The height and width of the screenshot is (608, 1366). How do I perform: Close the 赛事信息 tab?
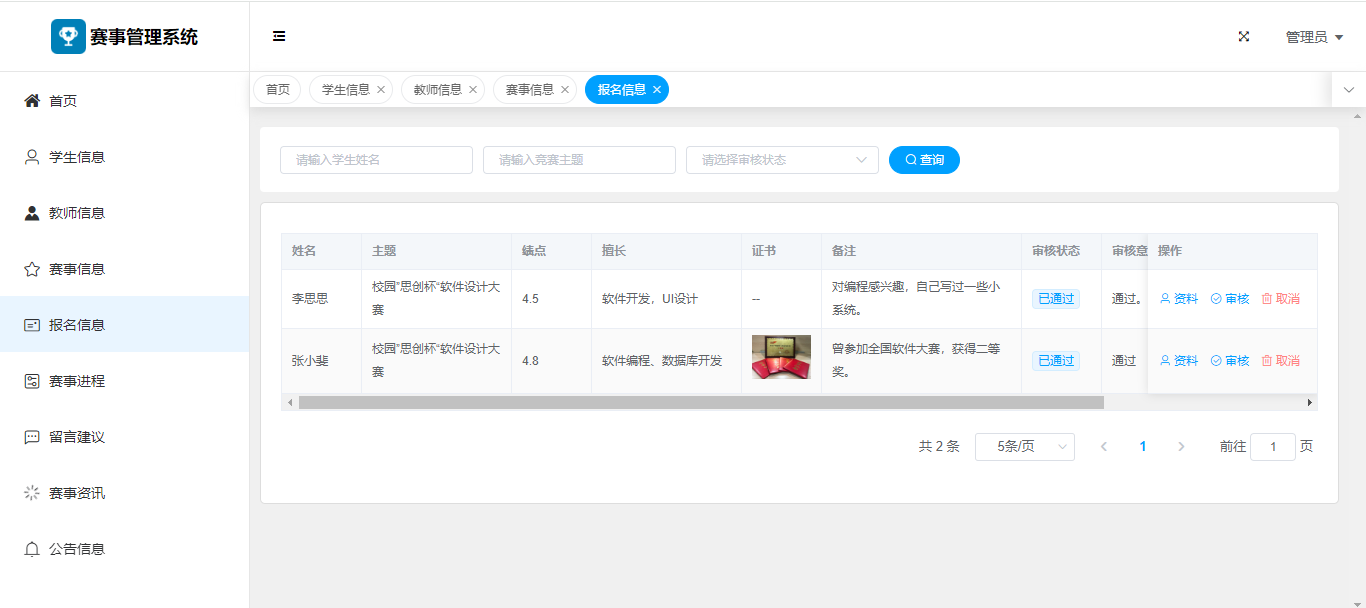click(x=565, y=90)
